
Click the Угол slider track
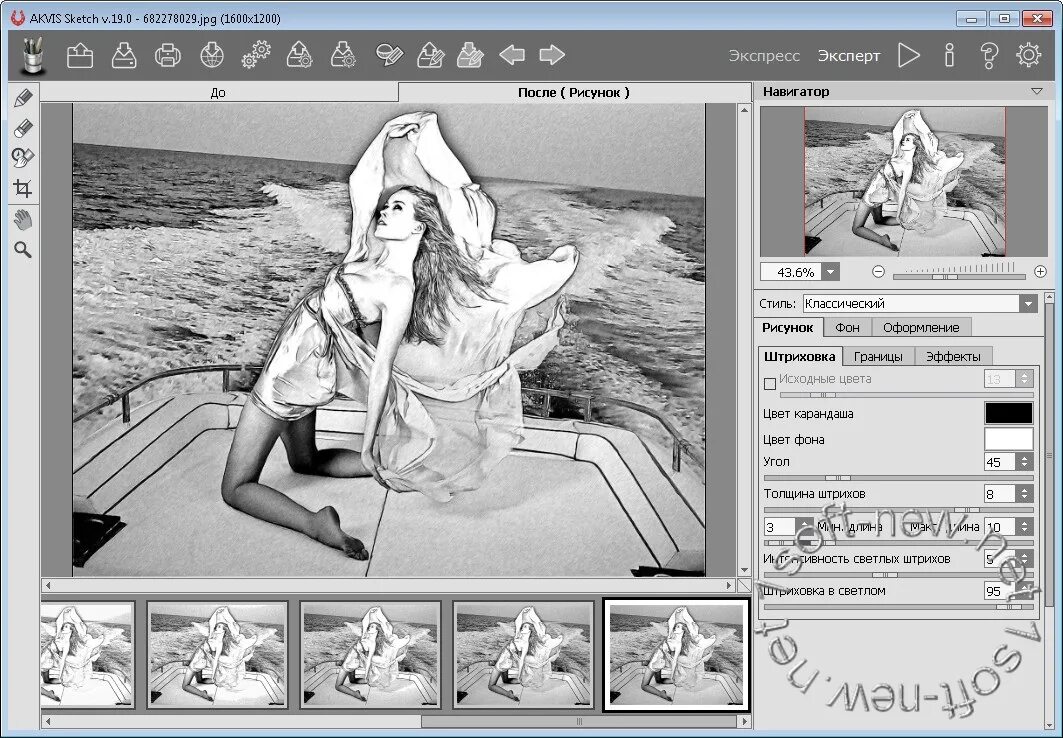898,478
